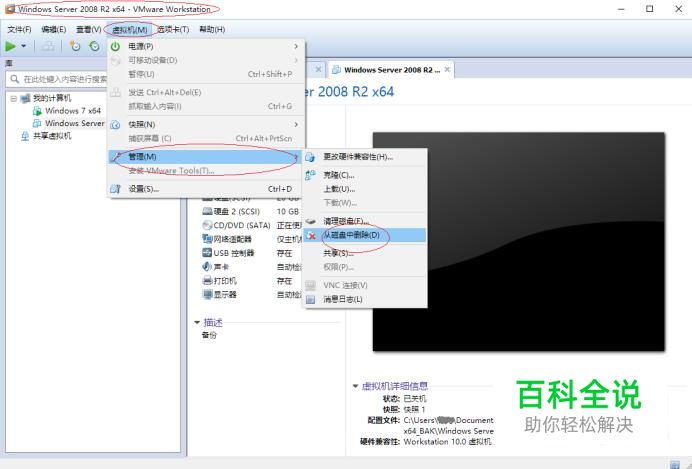This screenshot has width=692, height=469.
Task: Click the Windows 7 x64 VM icon
Action: [x=38, y=111]
